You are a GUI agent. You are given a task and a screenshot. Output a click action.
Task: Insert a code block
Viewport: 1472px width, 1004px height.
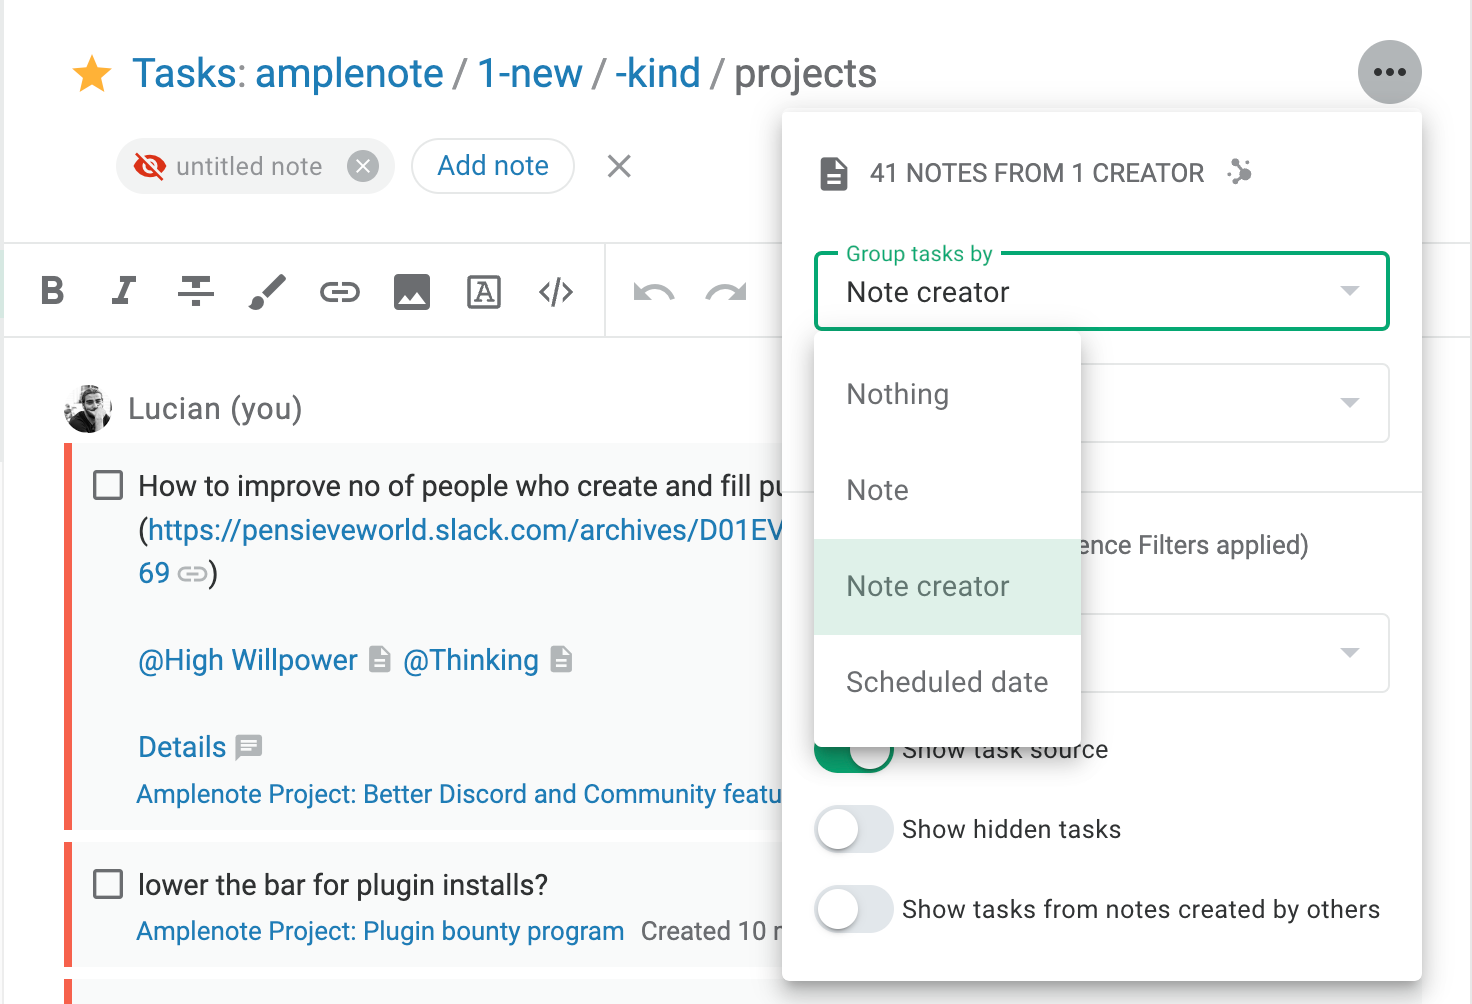[x=556, y=292]
